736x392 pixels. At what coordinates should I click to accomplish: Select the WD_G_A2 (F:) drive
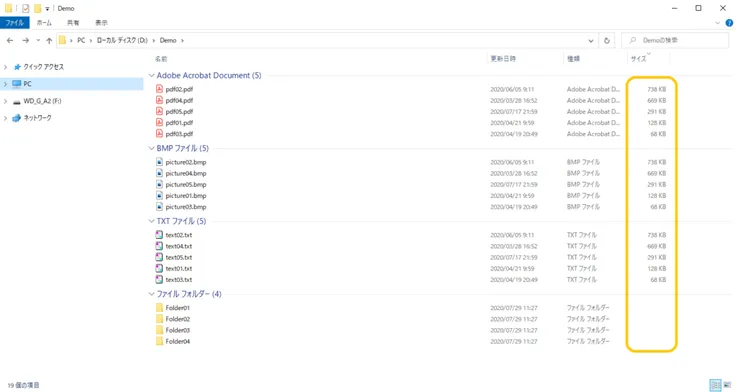pos(42,101)
